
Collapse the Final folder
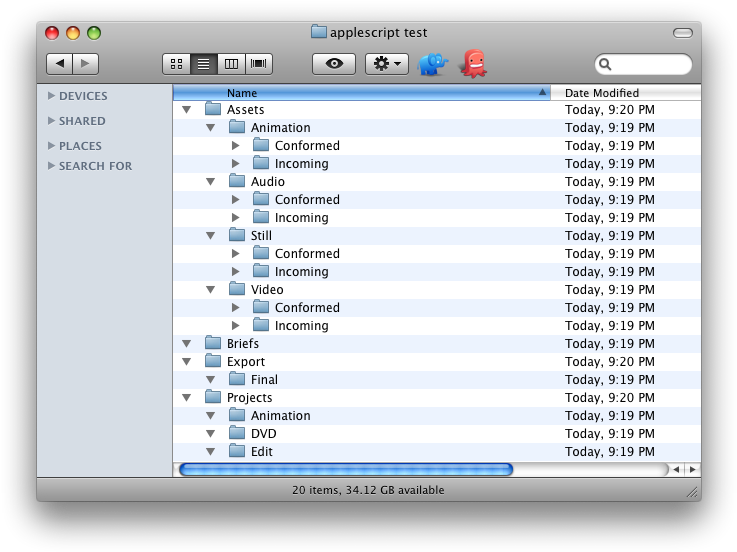(x=211, y=379)
